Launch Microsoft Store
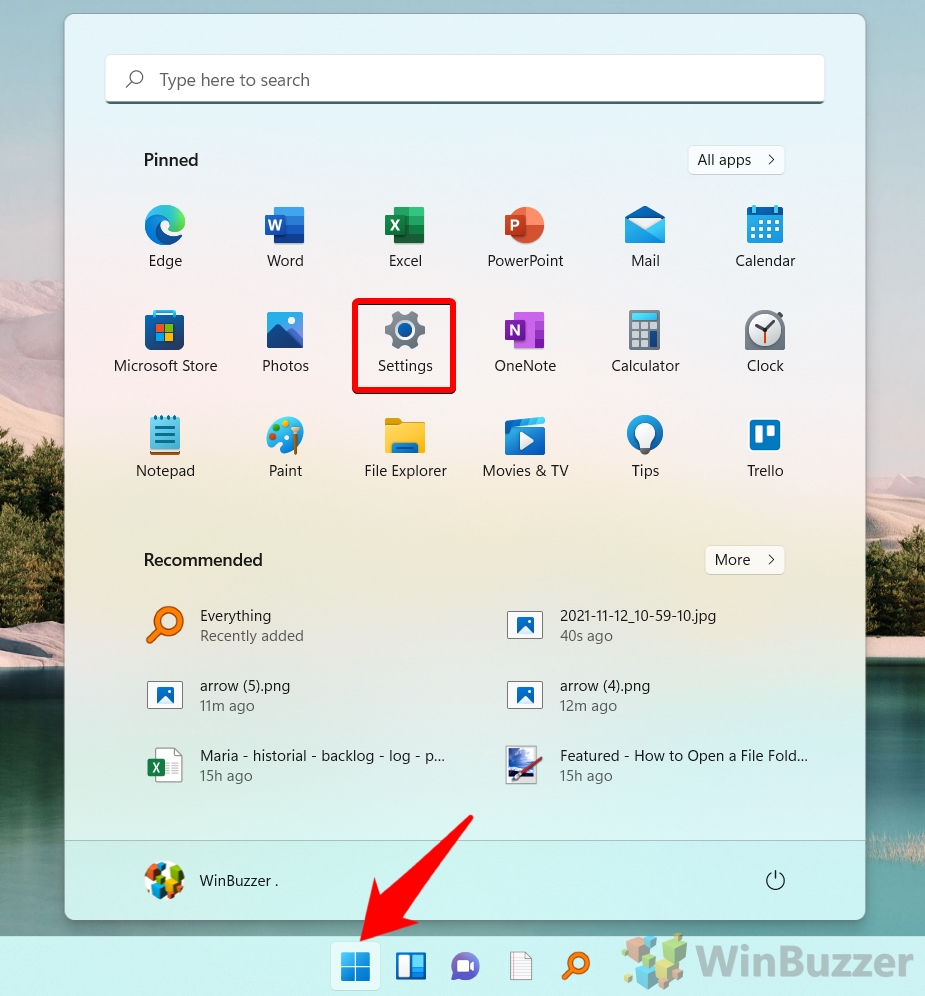The width and height of the screenshot is (925, 996). pos(165,342)
